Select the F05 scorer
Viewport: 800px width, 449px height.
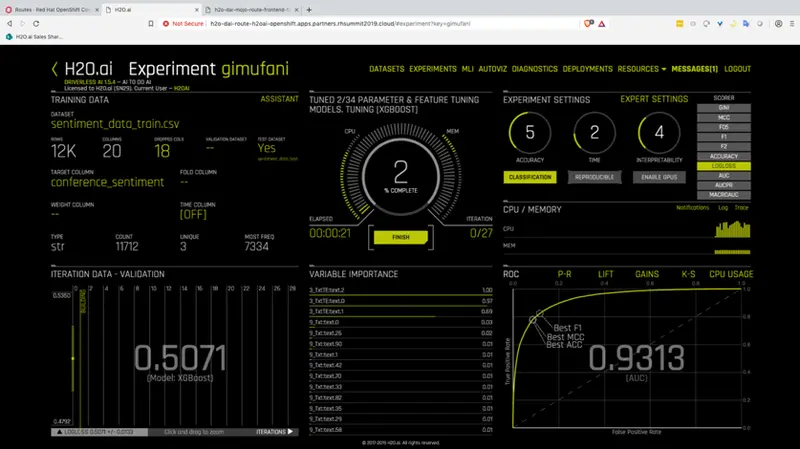pyautogui.click(x=723, y=127)
